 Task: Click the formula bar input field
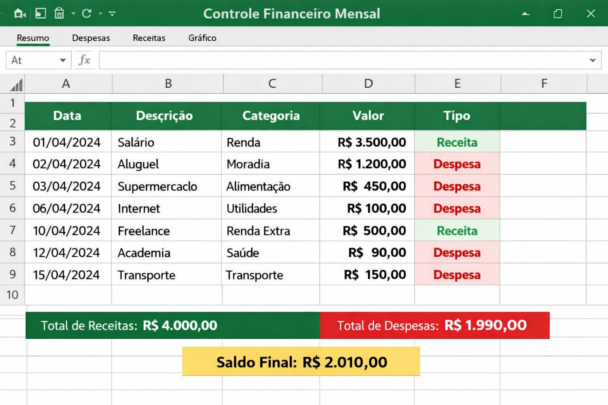pos(340,60)
